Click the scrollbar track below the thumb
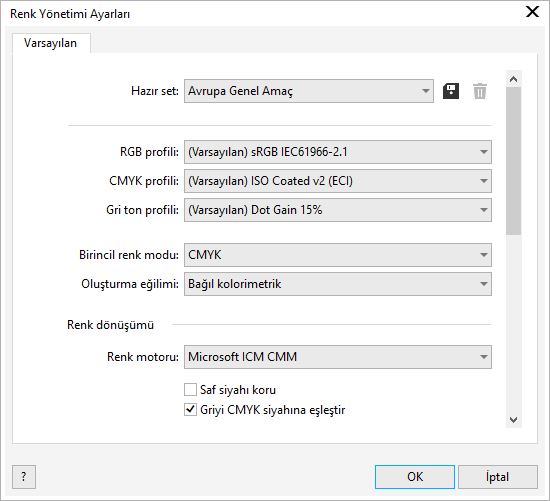This screenshot has width=550, height=501. (x=514, y=323)
